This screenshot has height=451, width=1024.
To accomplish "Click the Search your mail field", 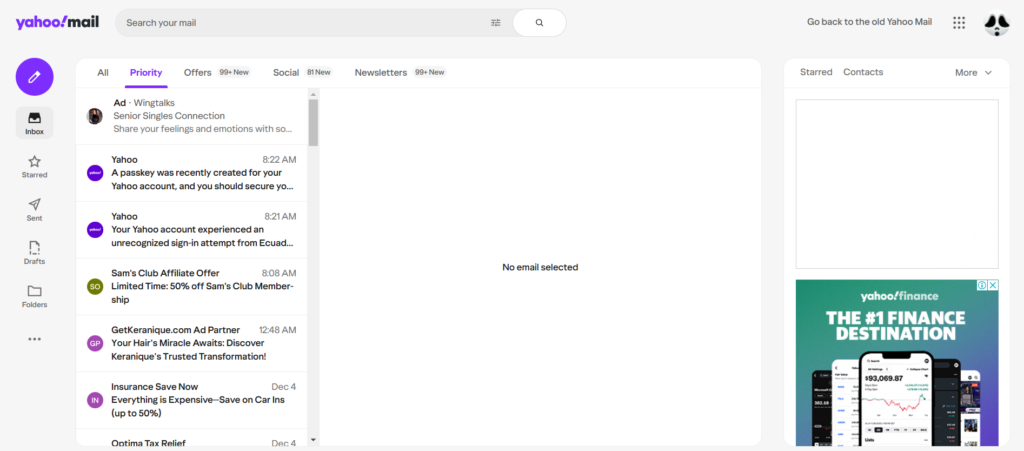I will pos(300,22).
